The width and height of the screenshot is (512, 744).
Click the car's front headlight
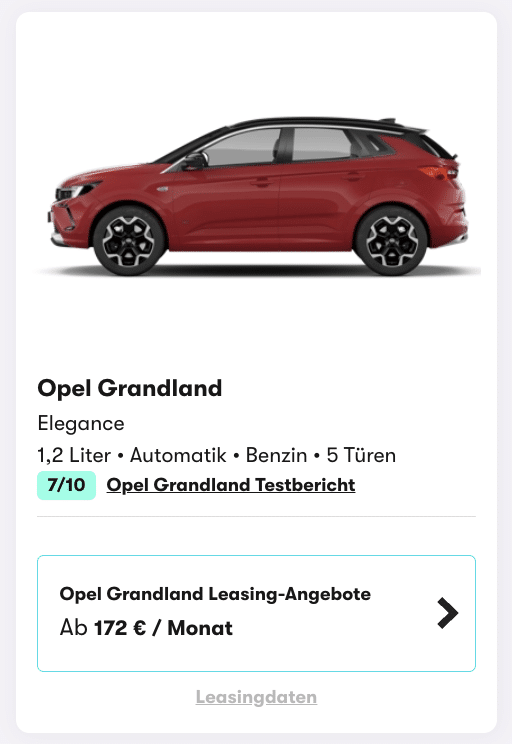78,190
